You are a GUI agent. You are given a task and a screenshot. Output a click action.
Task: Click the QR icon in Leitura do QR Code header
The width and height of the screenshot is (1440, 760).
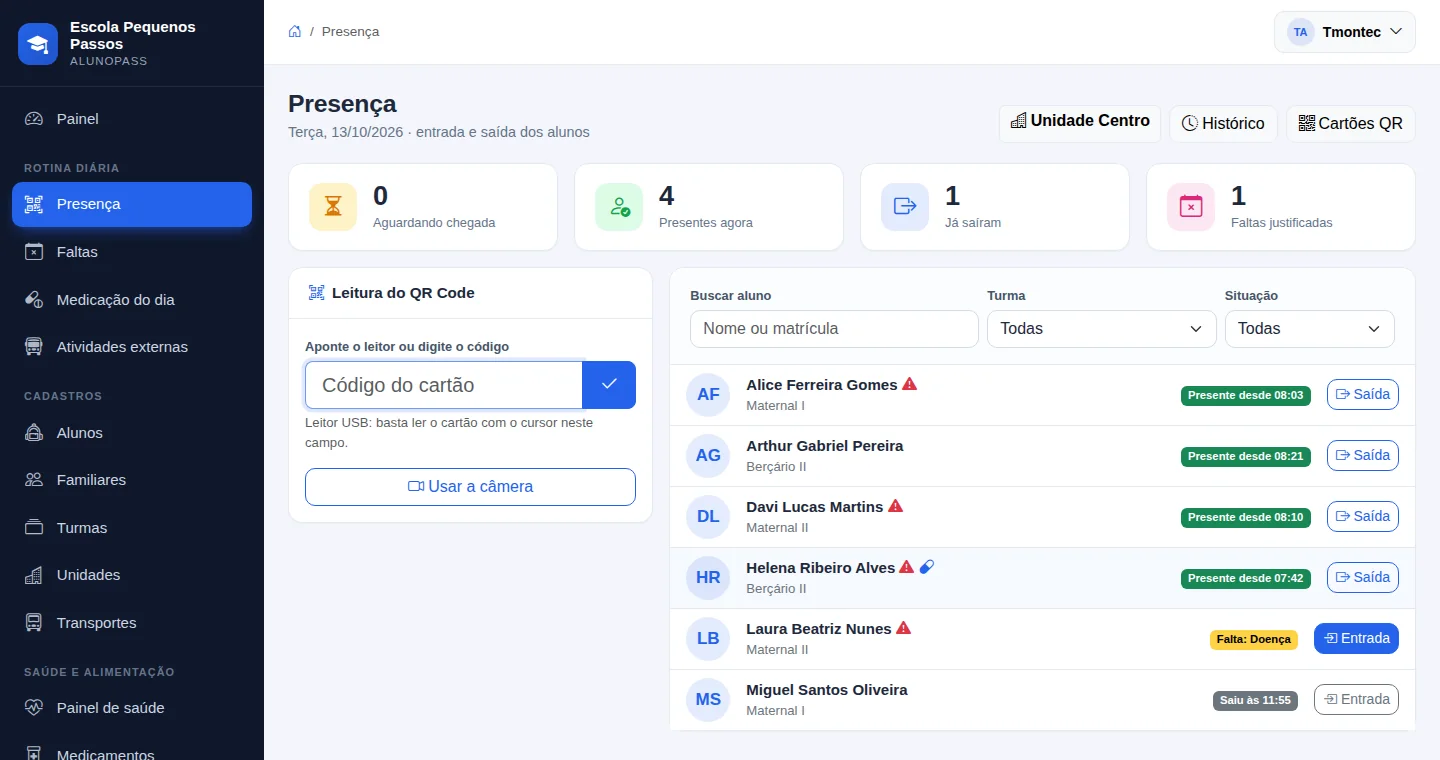pos(317,293)
